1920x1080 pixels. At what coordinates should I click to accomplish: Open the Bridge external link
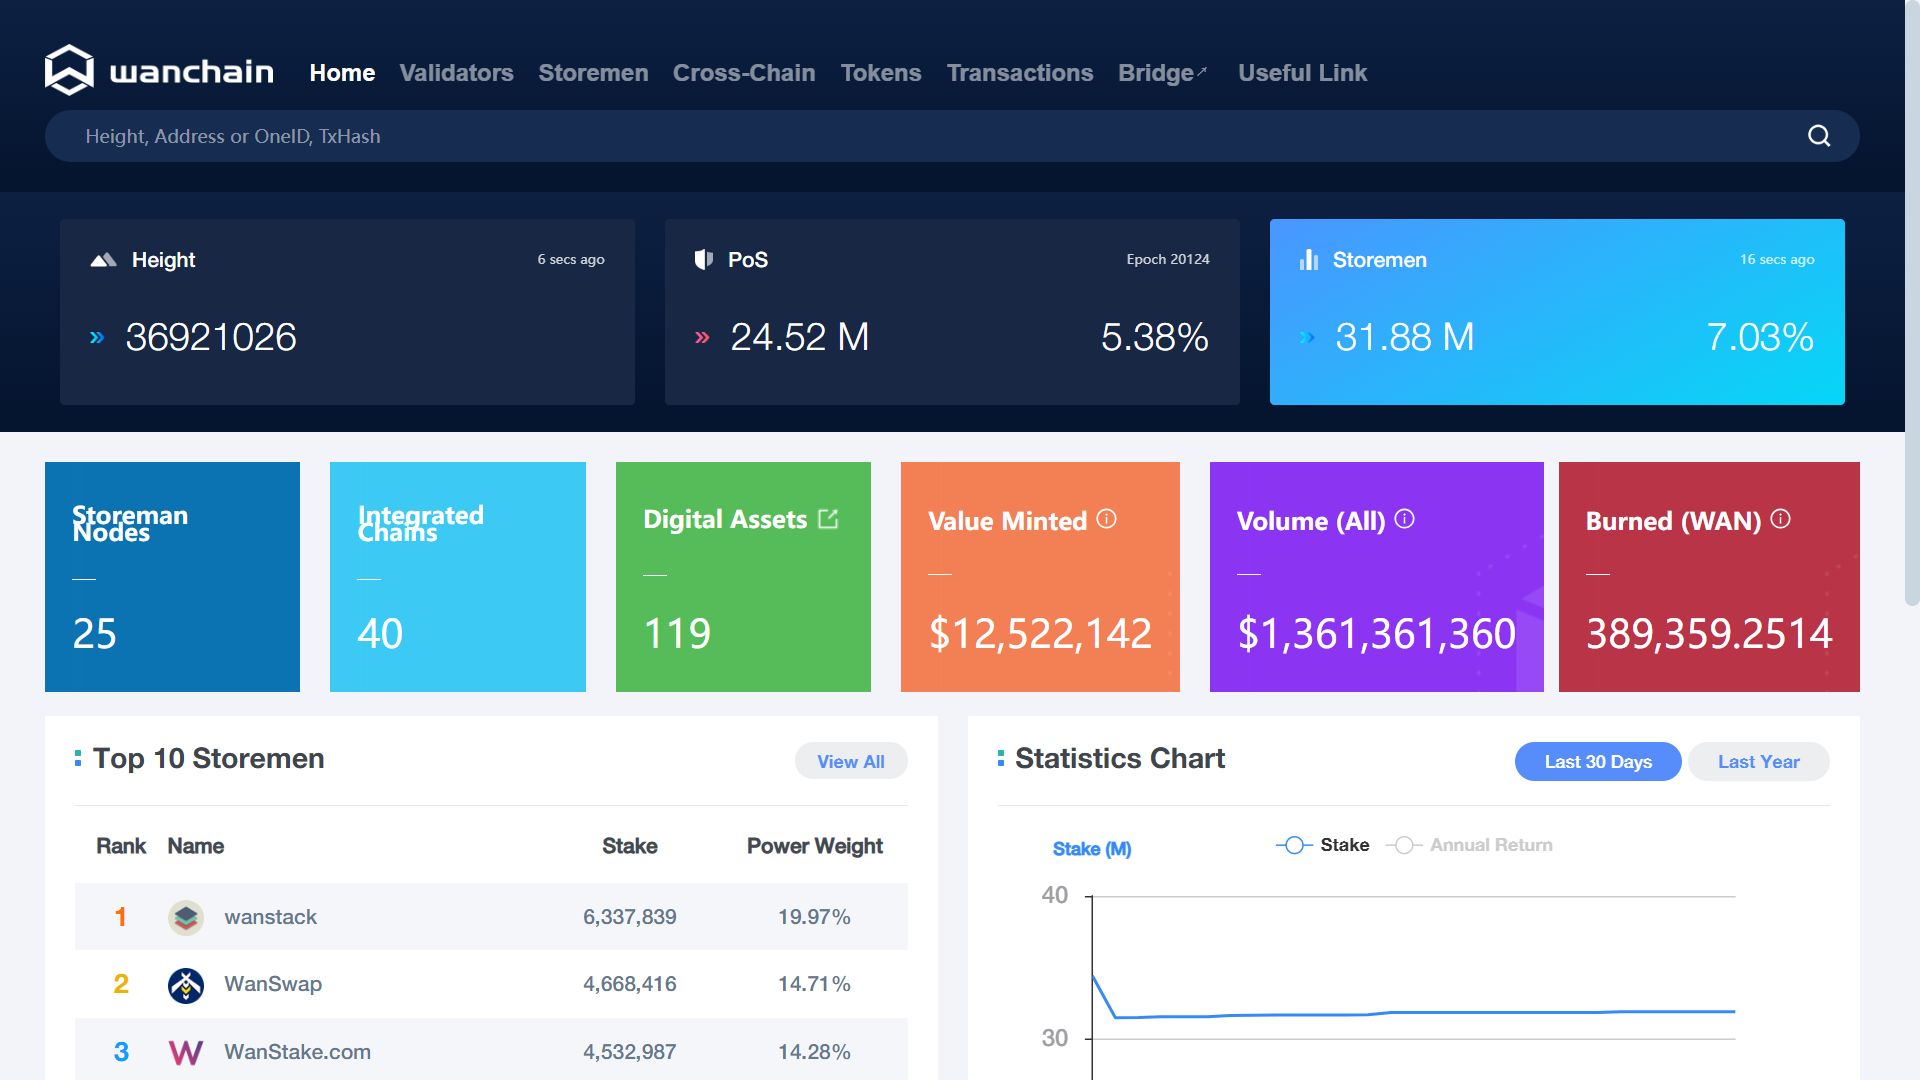[x=1161, y=73]
